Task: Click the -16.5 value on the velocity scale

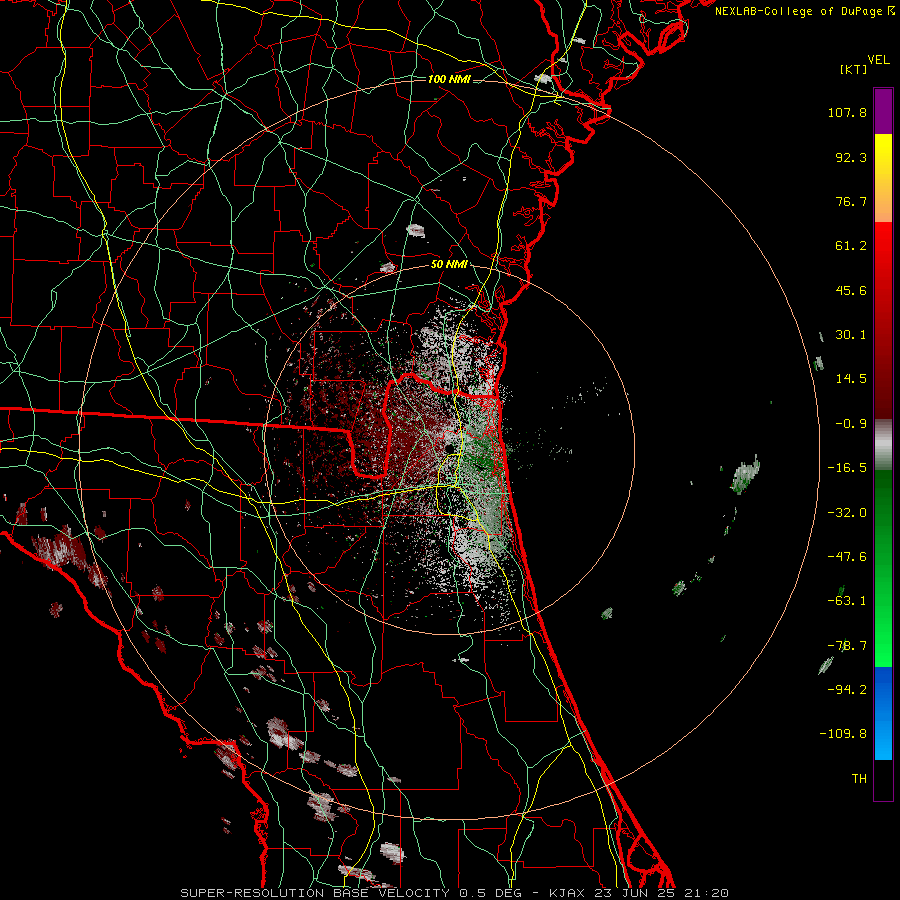Action: coord(847,468)
